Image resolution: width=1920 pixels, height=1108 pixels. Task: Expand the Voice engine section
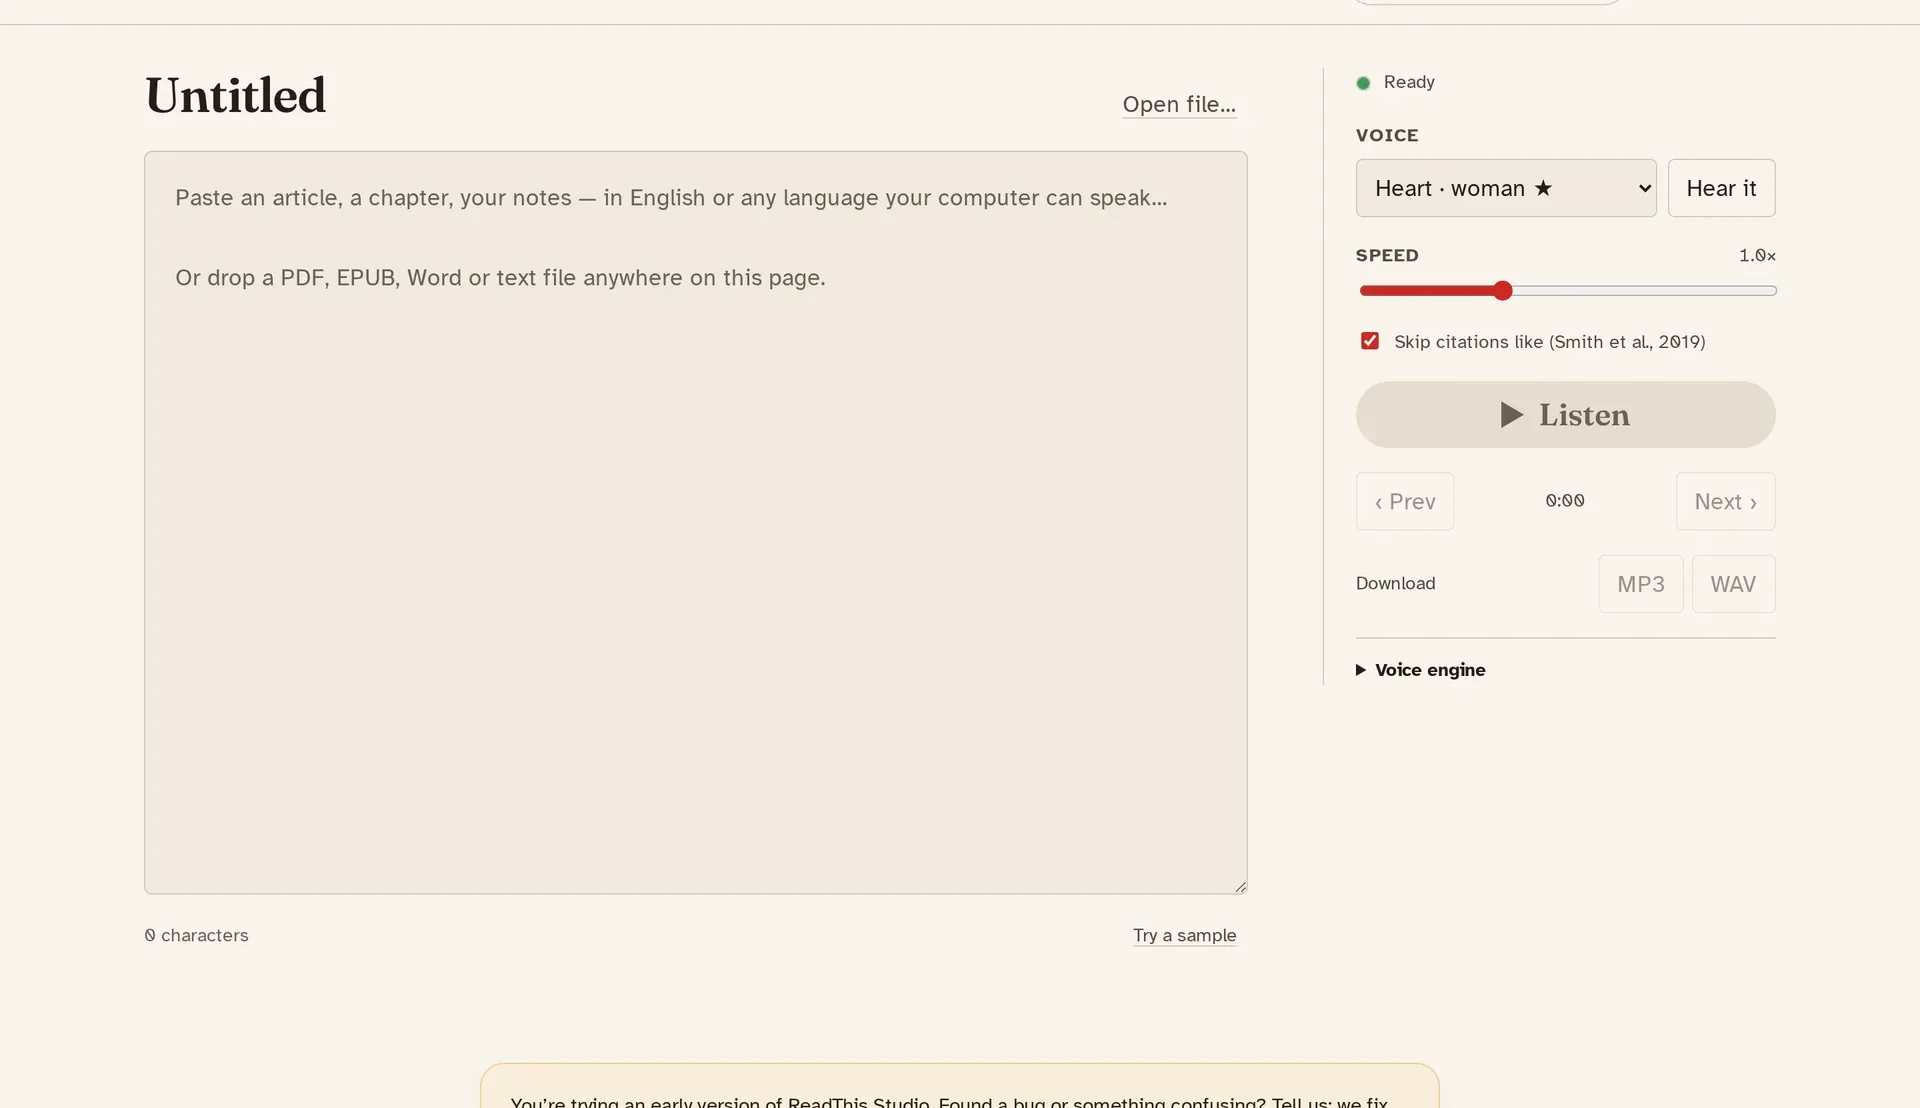click(1421, 670)
